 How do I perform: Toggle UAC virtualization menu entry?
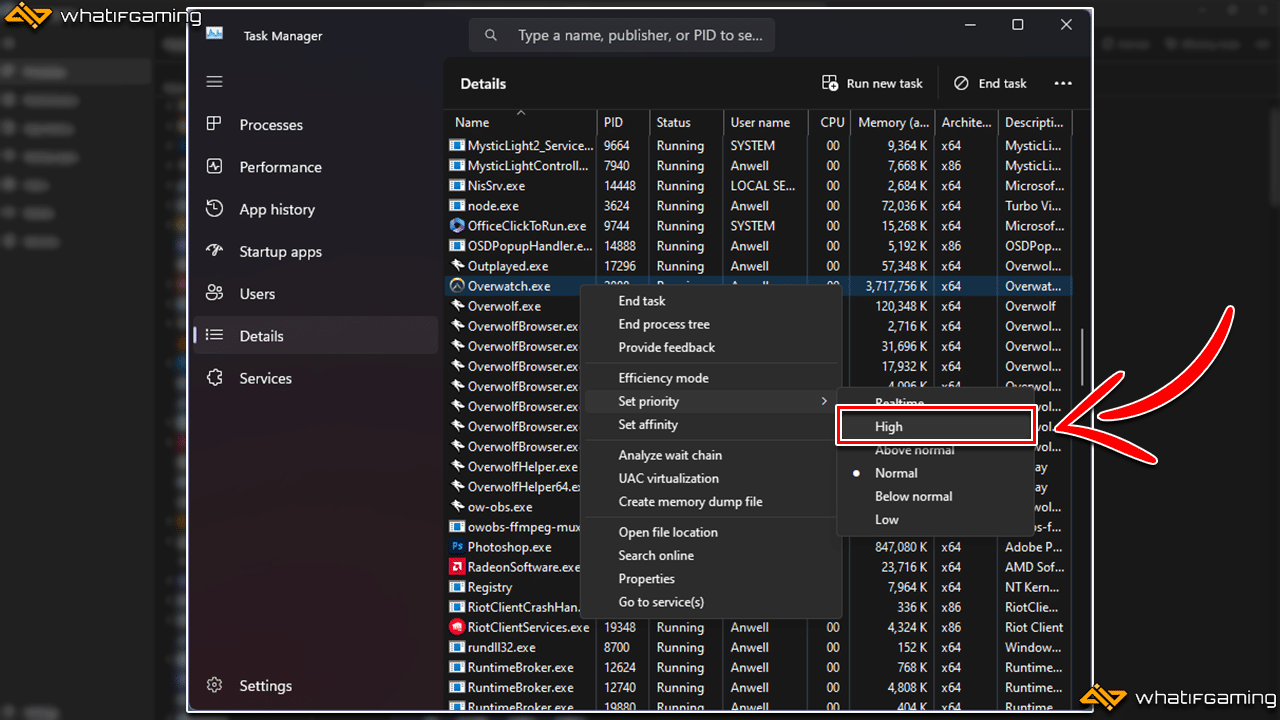point(711,478)
